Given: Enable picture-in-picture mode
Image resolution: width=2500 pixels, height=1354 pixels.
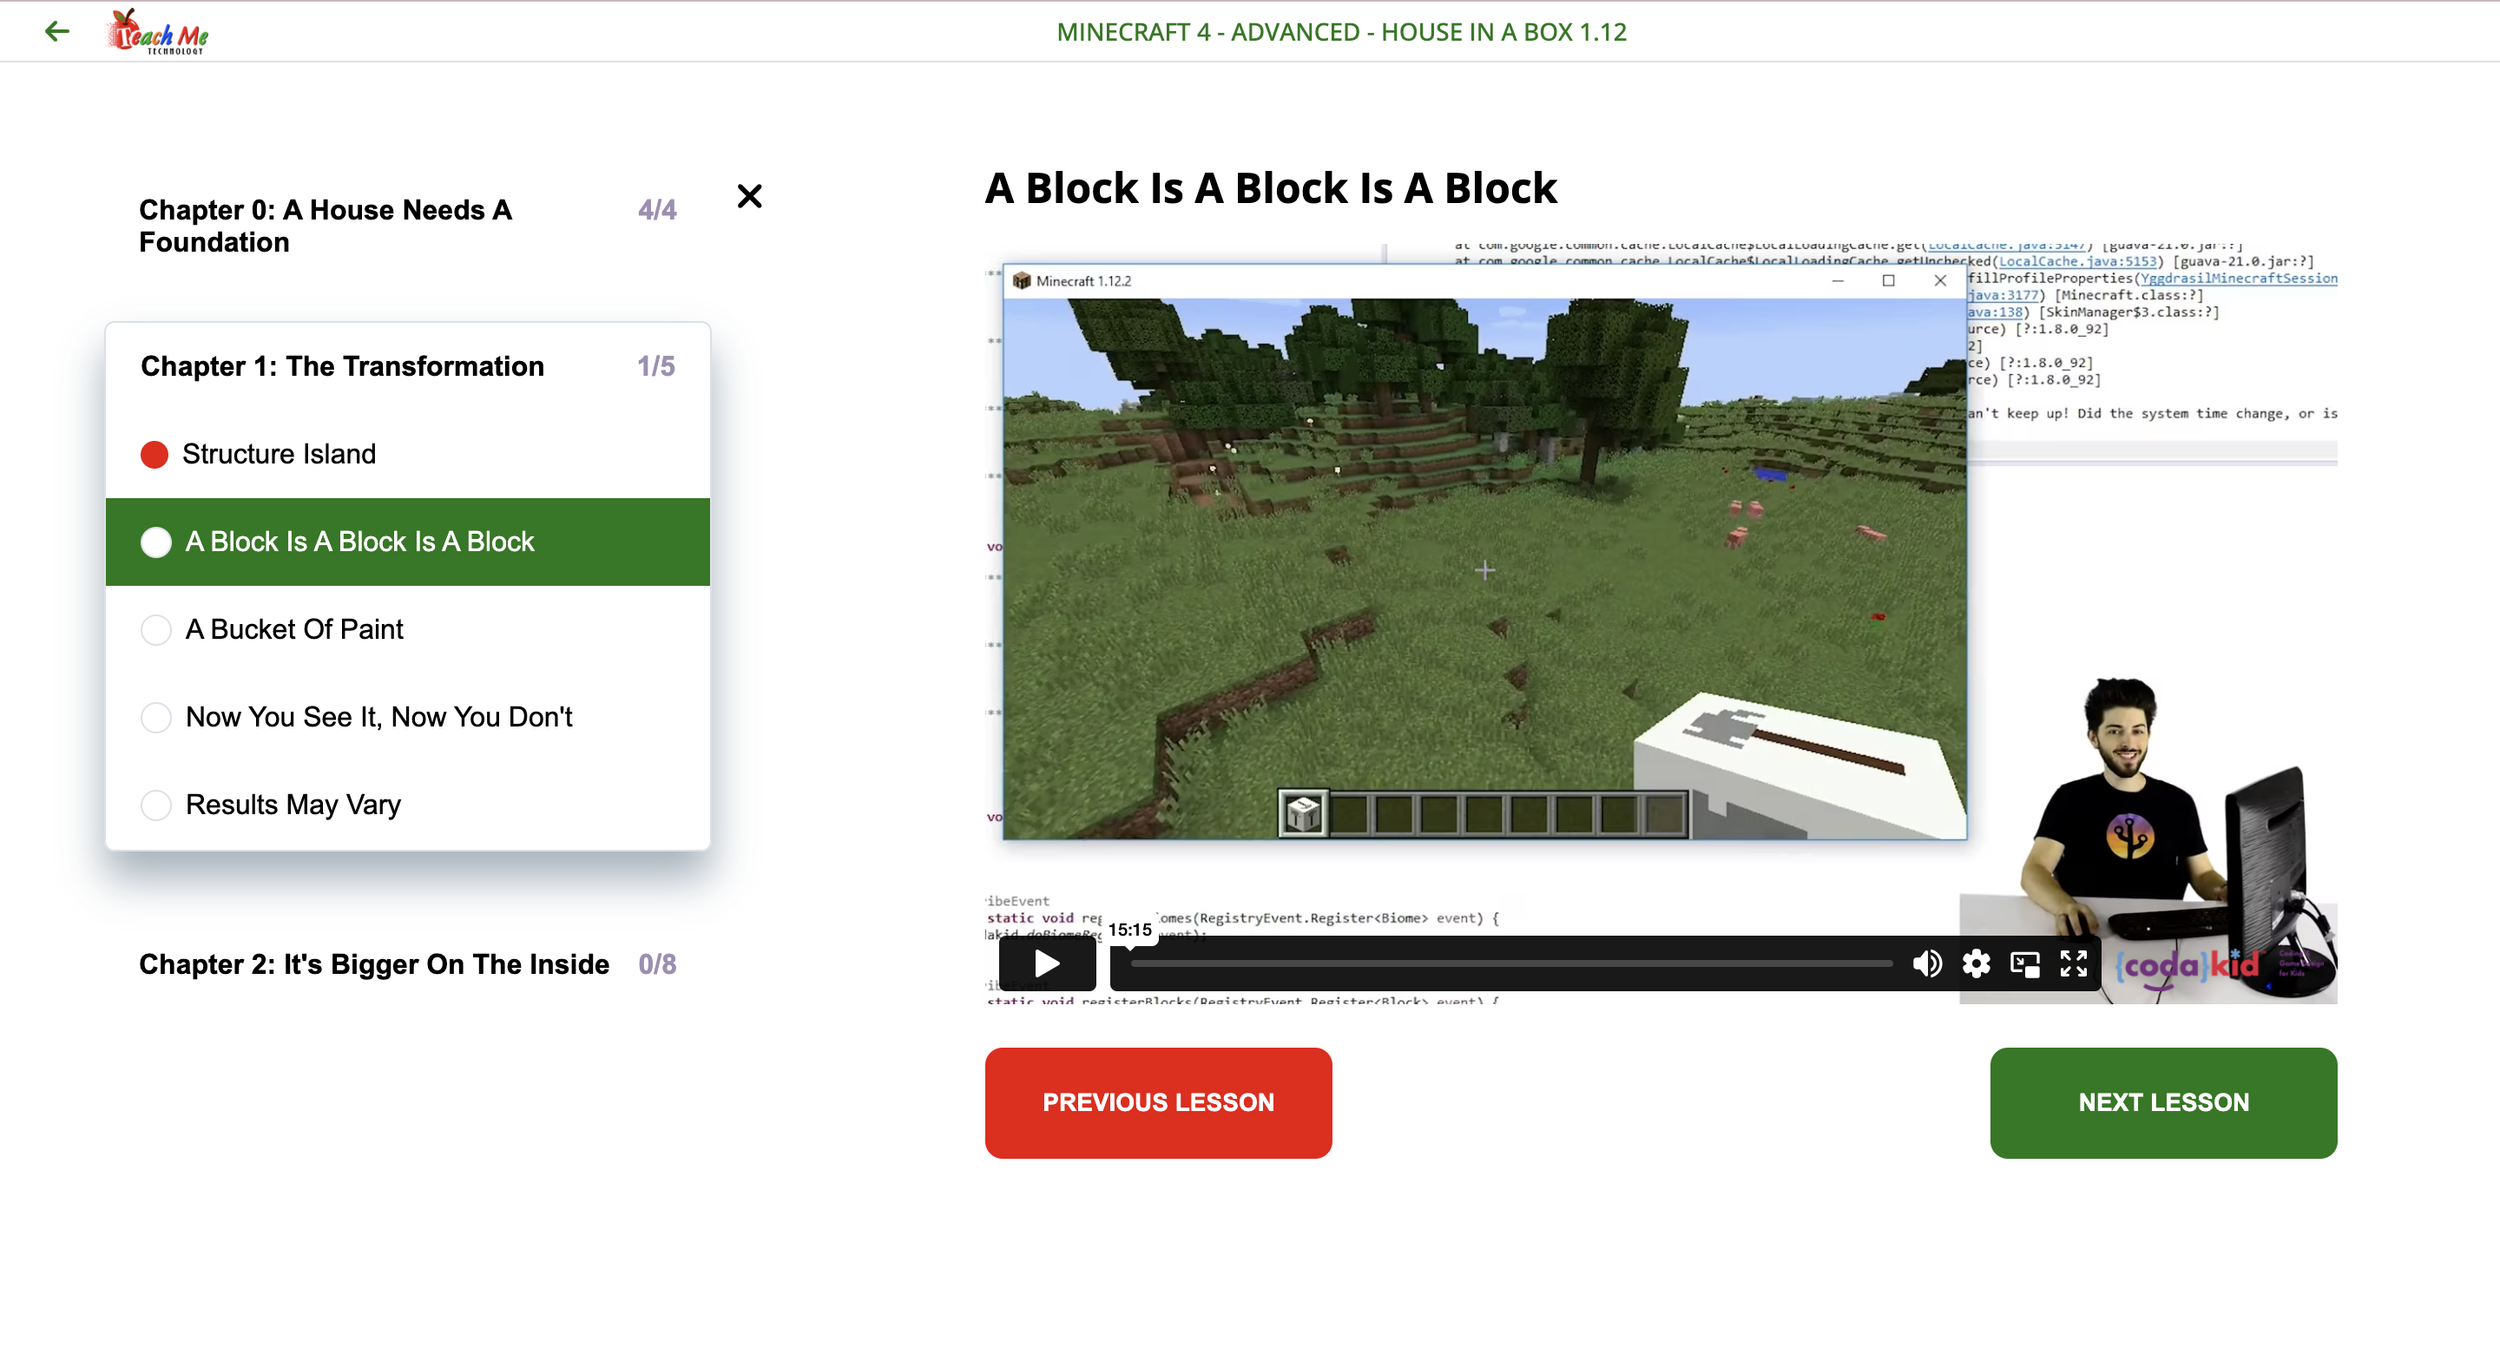Looking at the screenshot, I should coord(2025,964).
